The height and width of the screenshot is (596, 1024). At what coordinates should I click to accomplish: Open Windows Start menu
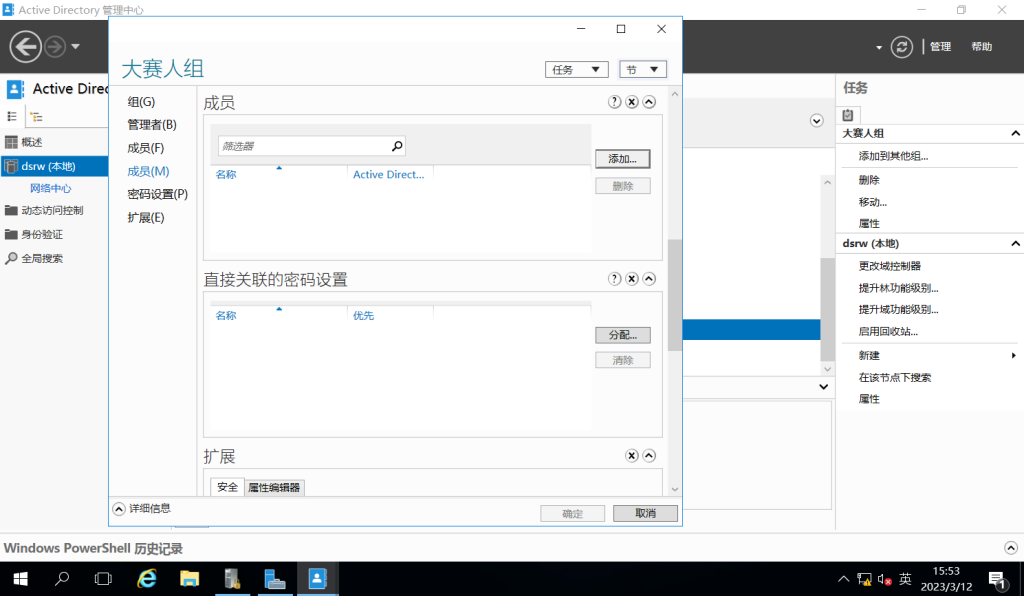click(x=20, y=579)
